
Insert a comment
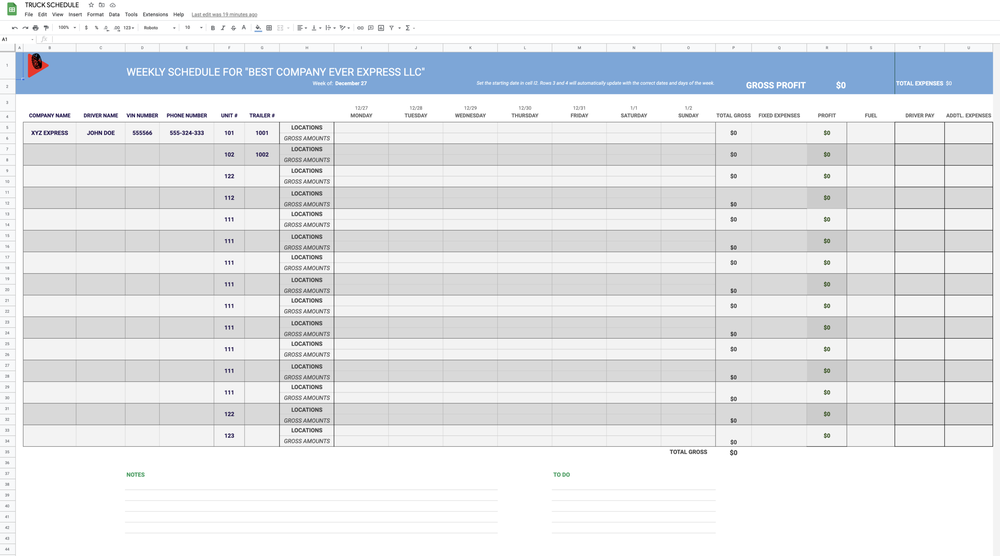(371, 28)
